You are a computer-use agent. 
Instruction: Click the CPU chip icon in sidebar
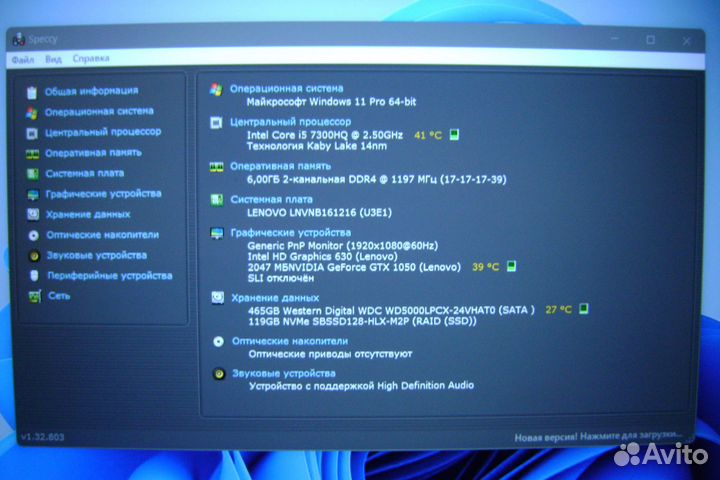pyautogui.click(x=32, y=134)
